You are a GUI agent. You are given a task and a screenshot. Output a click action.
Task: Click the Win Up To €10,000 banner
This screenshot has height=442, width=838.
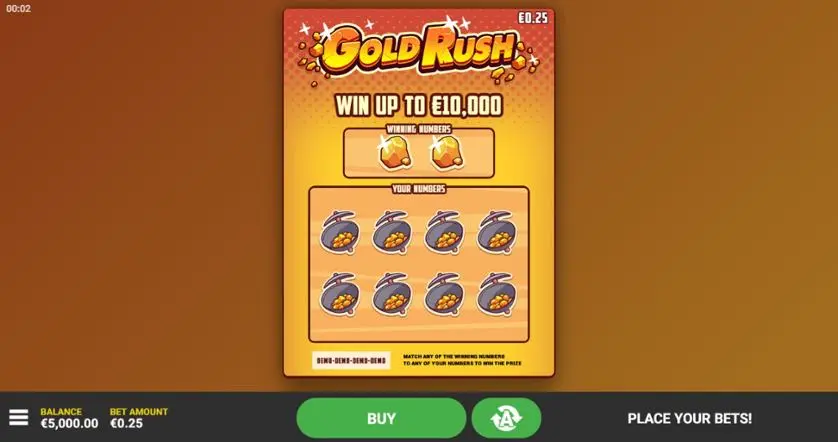click(419, 105)
